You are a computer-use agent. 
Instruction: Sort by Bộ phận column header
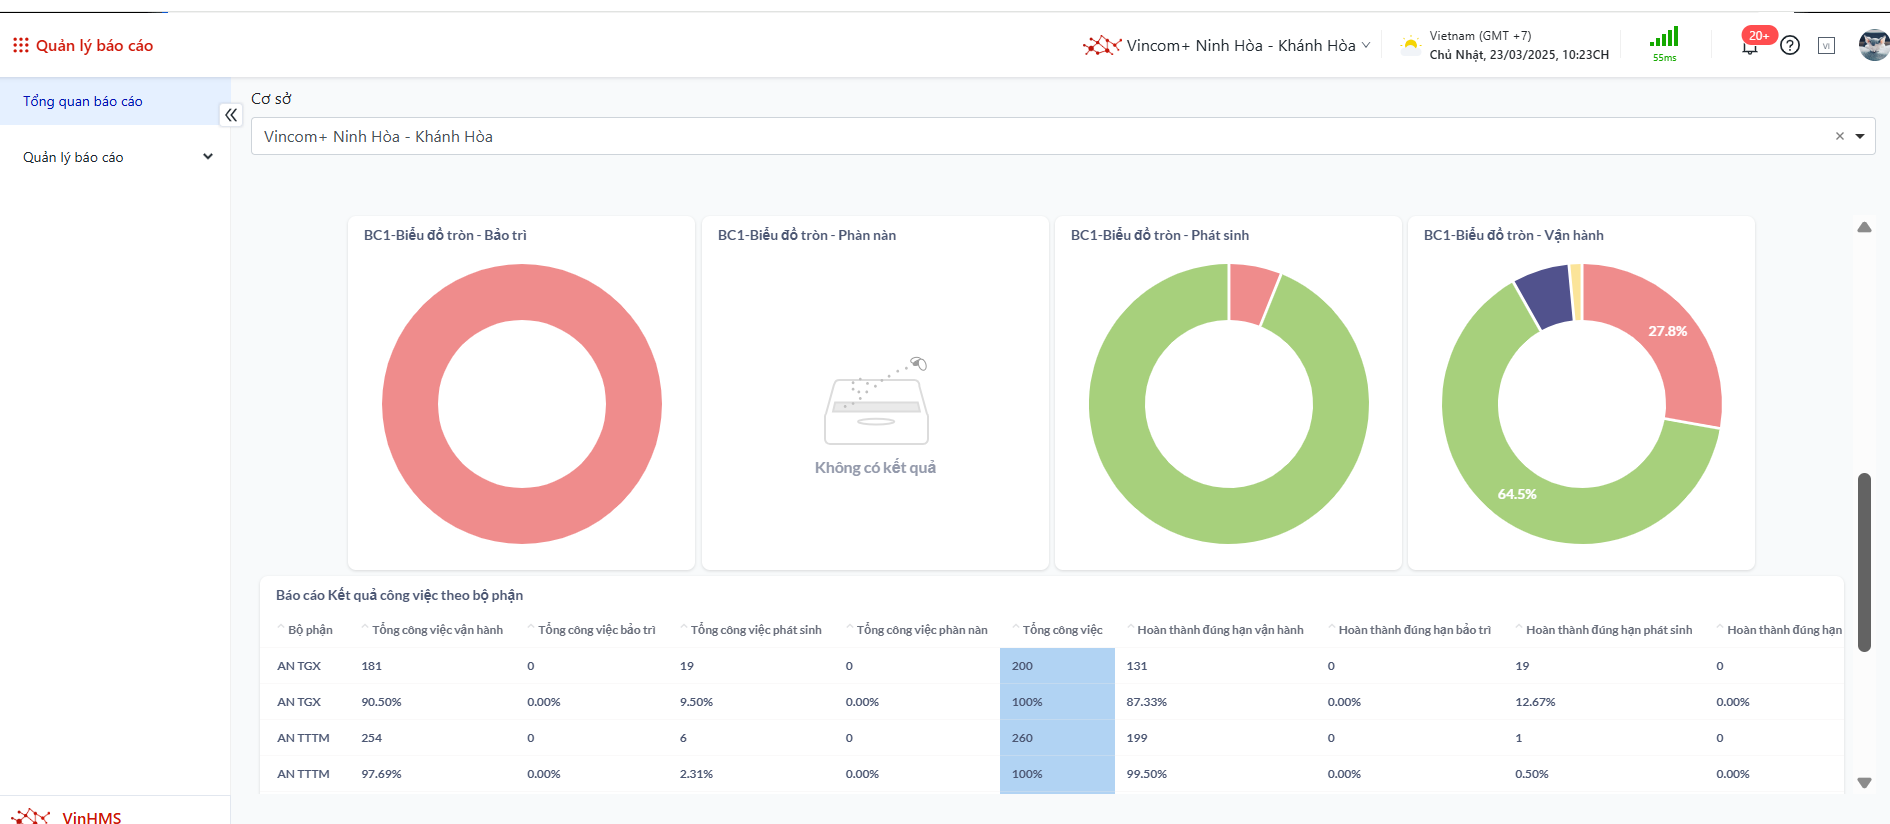[x=310, y=630]
